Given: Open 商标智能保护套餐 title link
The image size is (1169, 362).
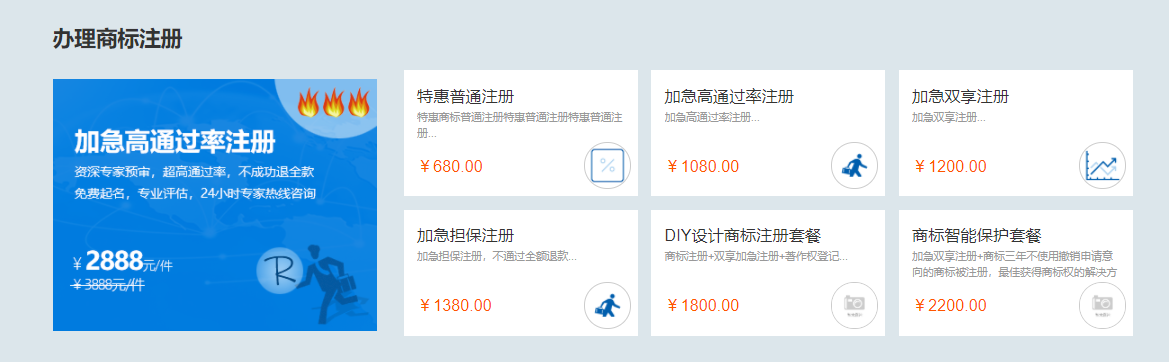Looking at the screenshot, I should coord(976,237).
